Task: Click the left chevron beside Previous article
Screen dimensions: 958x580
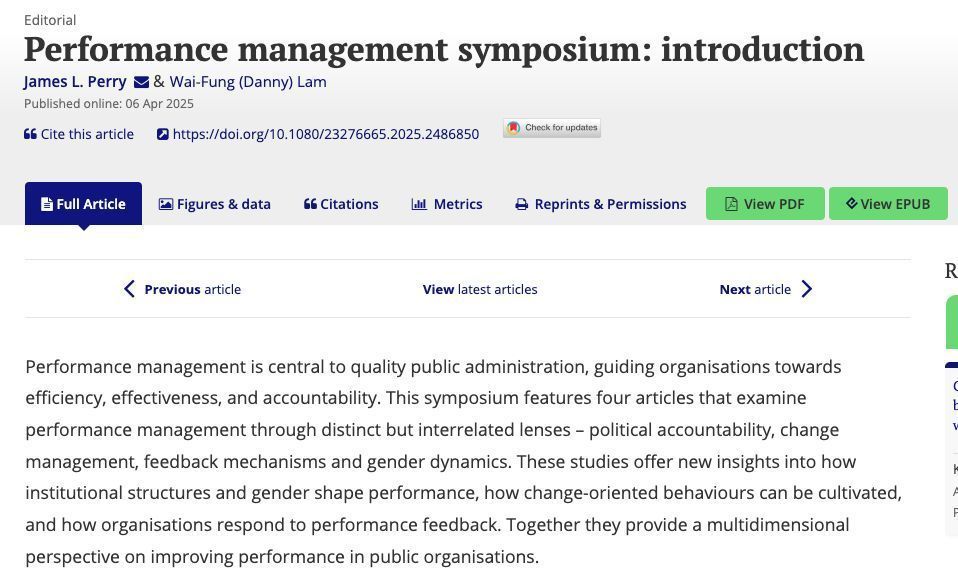Action: (x=129, y=288)
